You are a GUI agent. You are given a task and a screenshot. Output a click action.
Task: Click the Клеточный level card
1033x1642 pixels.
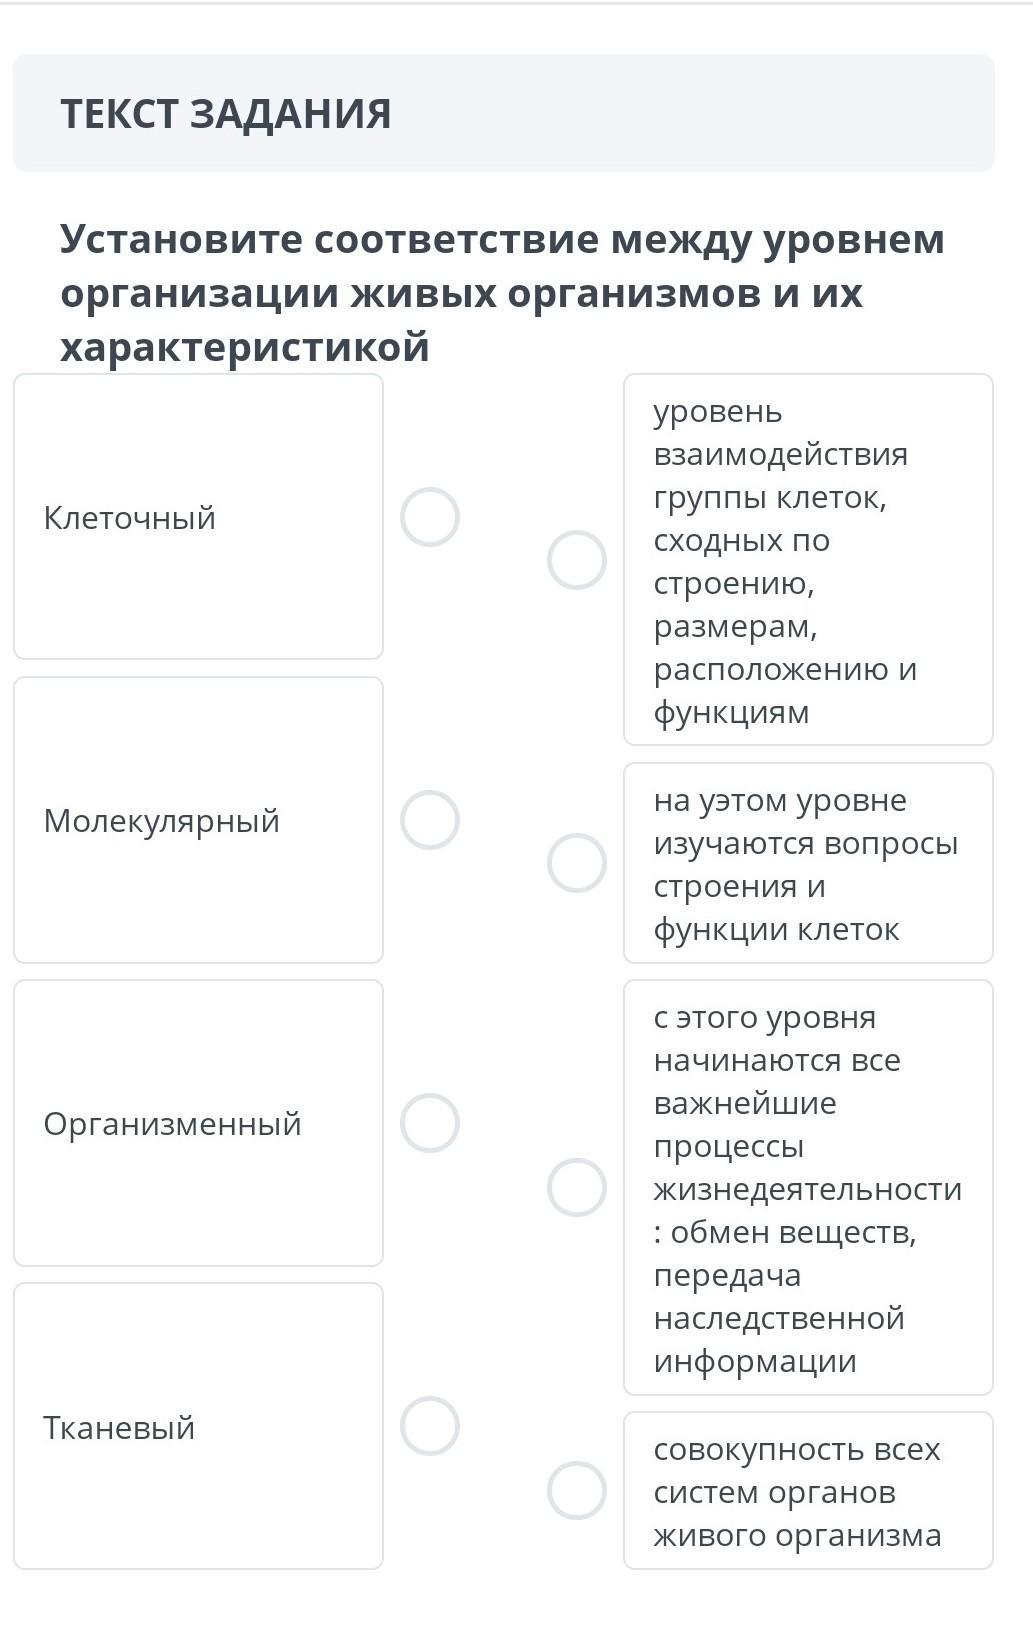198,517
